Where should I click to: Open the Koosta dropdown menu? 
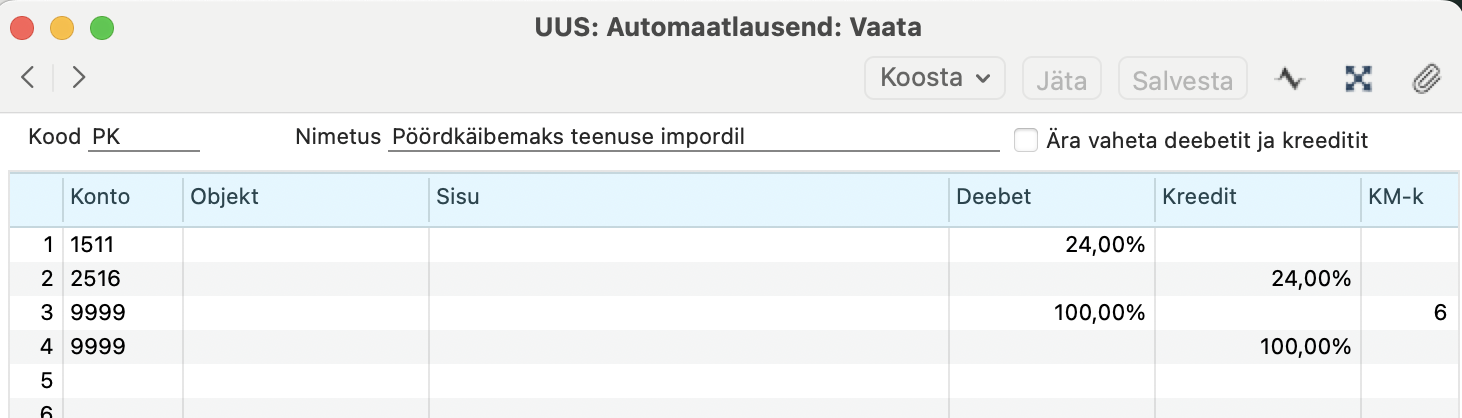click(935, 78)
